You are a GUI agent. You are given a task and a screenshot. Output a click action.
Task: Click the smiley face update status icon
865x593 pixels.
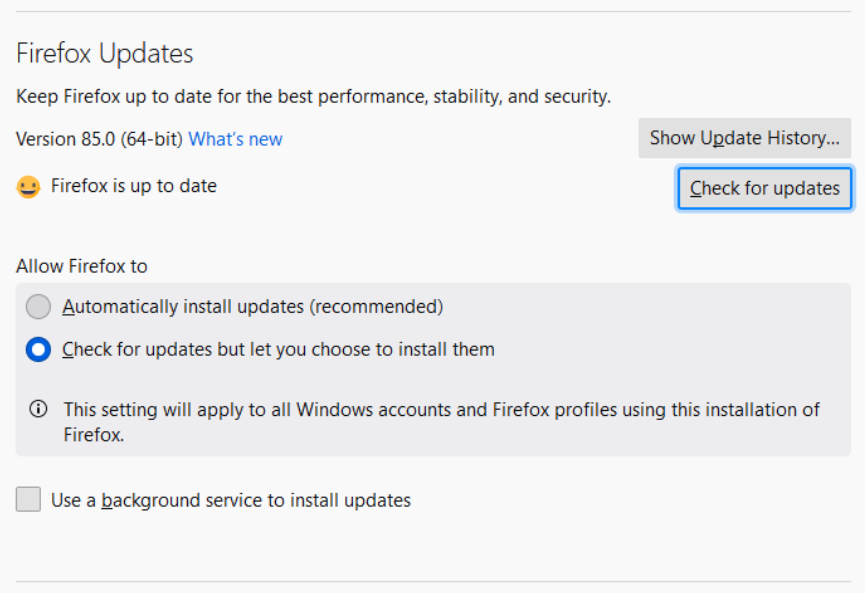point(28,187)
